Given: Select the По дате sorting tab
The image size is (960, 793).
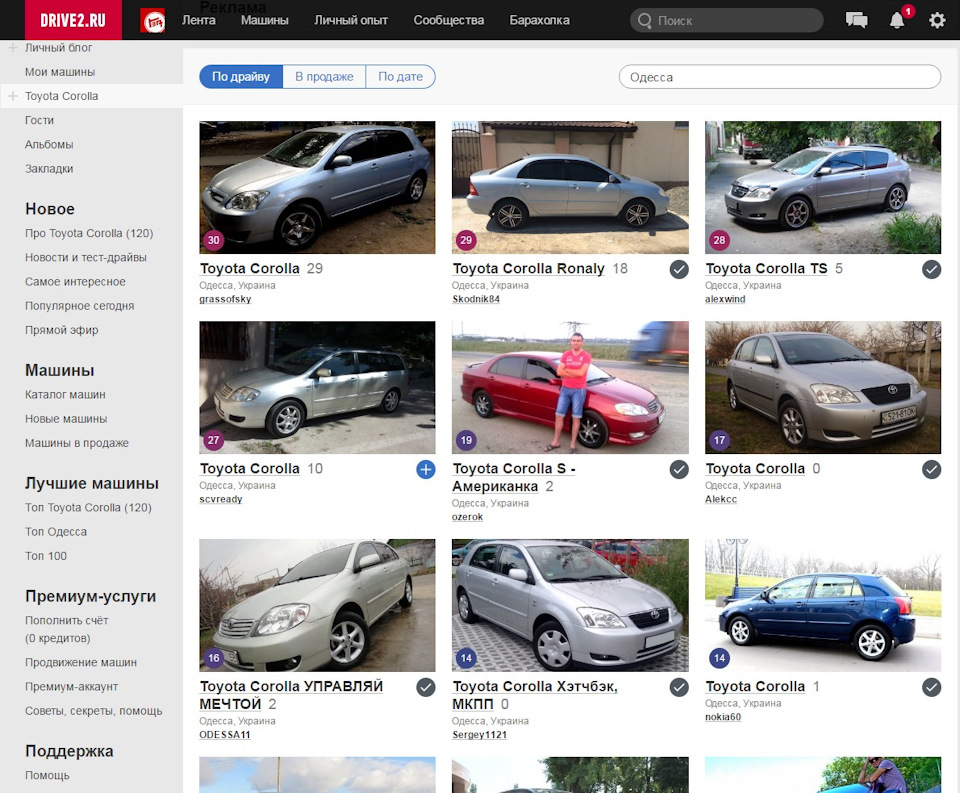Looking at the screenshot, I should (400, 77).
